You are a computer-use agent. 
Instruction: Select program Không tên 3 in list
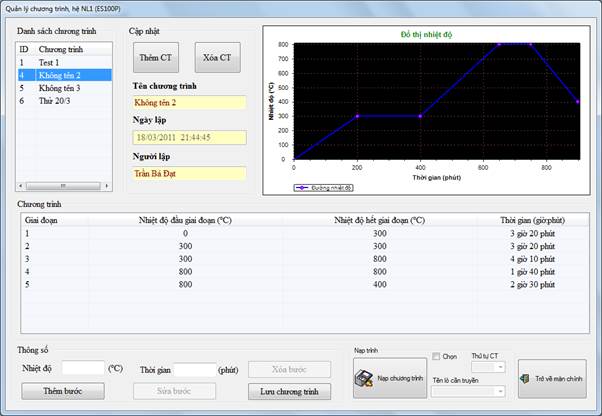point(64,88)
